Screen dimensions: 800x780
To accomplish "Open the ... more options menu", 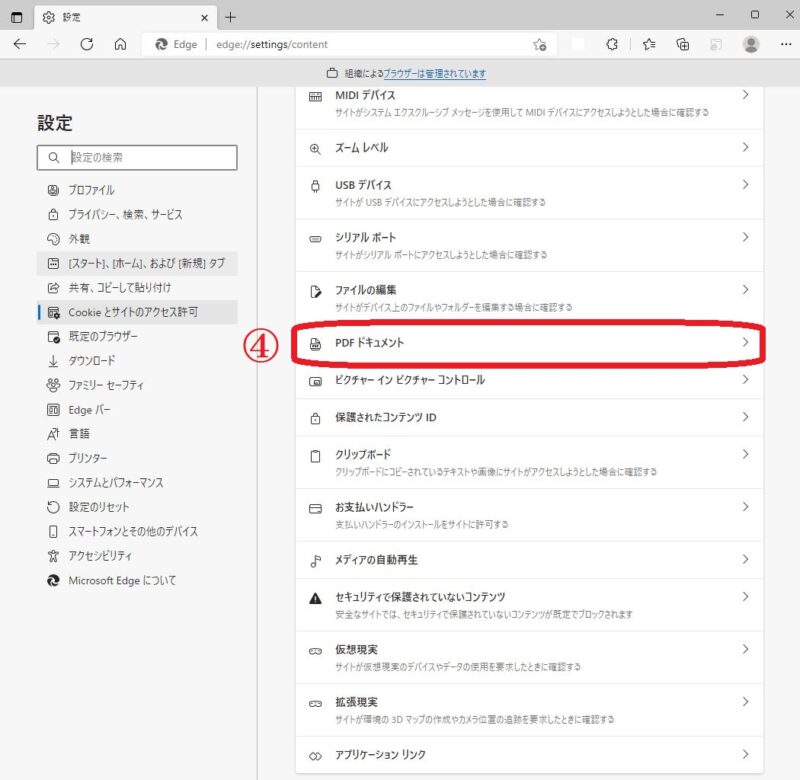I will (786, 44).
